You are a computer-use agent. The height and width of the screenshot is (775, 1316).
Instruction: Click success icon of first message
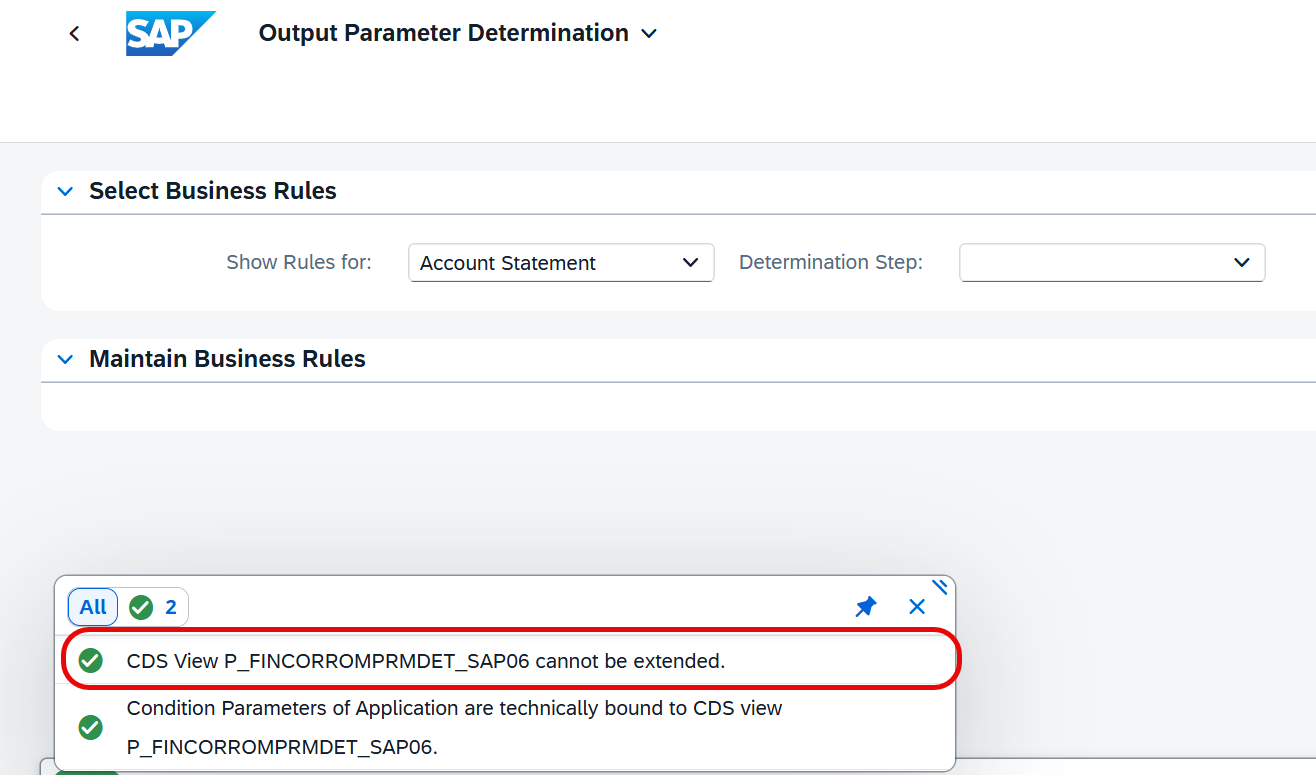click(x=91, y=661)
